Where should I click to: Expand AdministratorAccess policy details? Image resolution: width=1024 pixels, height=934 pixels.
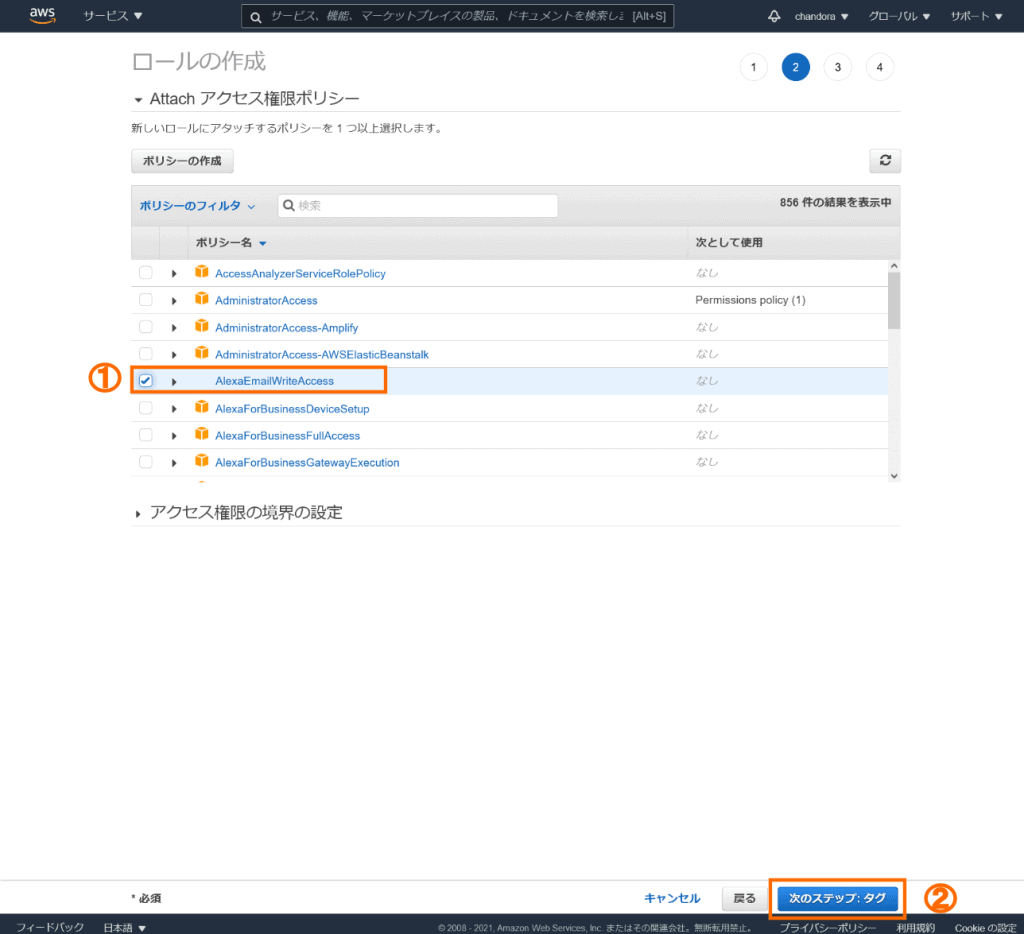(x=174, y=301)
